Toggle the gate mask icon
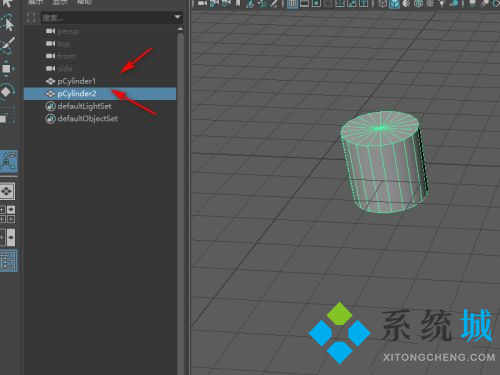The image size is (500, 375). [328, 4]
